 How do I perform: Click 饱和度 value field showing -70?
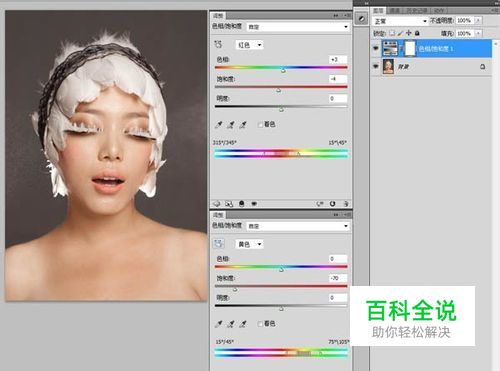click(x=338, y=278)
